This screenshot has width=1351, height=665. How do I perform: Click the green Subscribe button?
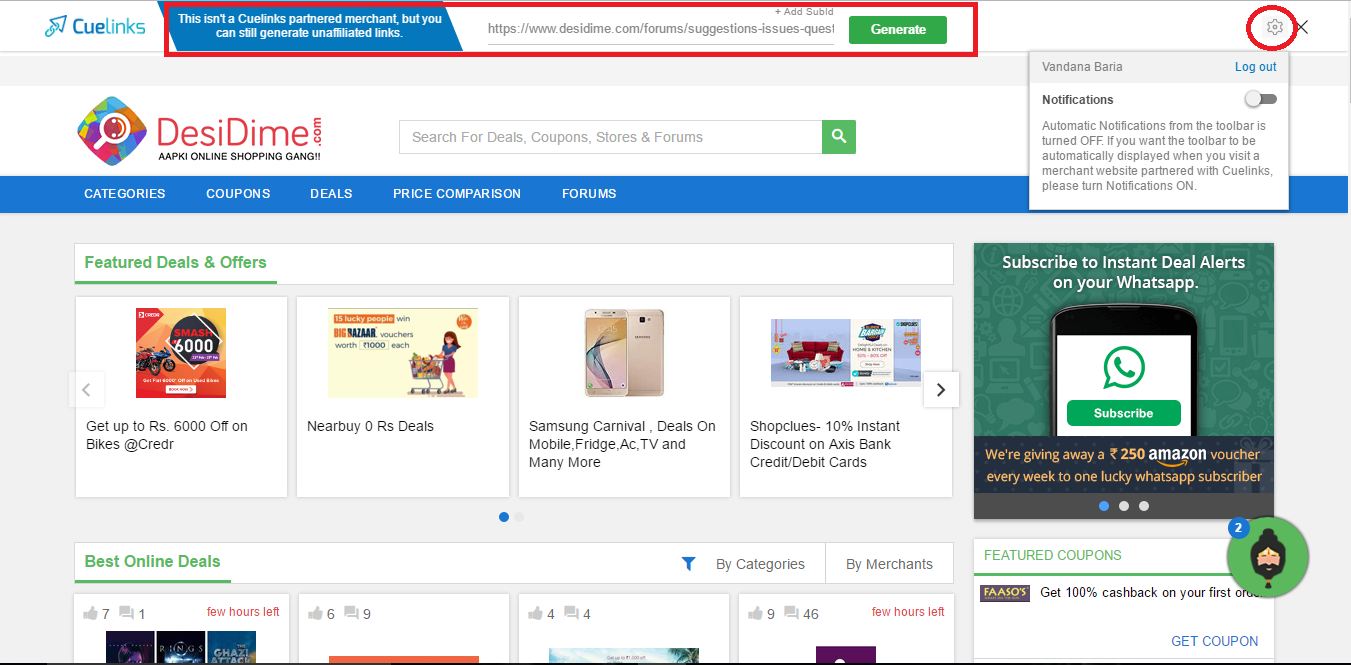pos(1124,413)
